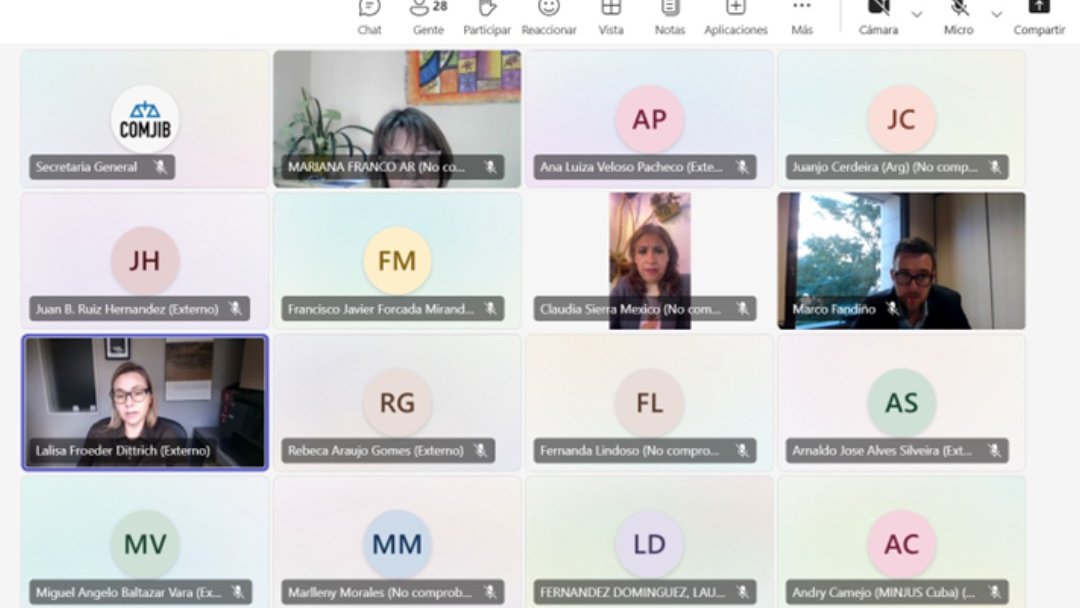Click the RG avatar of Rebeca Araujo Gomes
1080x608 pixels.
[x=397, y=403]
